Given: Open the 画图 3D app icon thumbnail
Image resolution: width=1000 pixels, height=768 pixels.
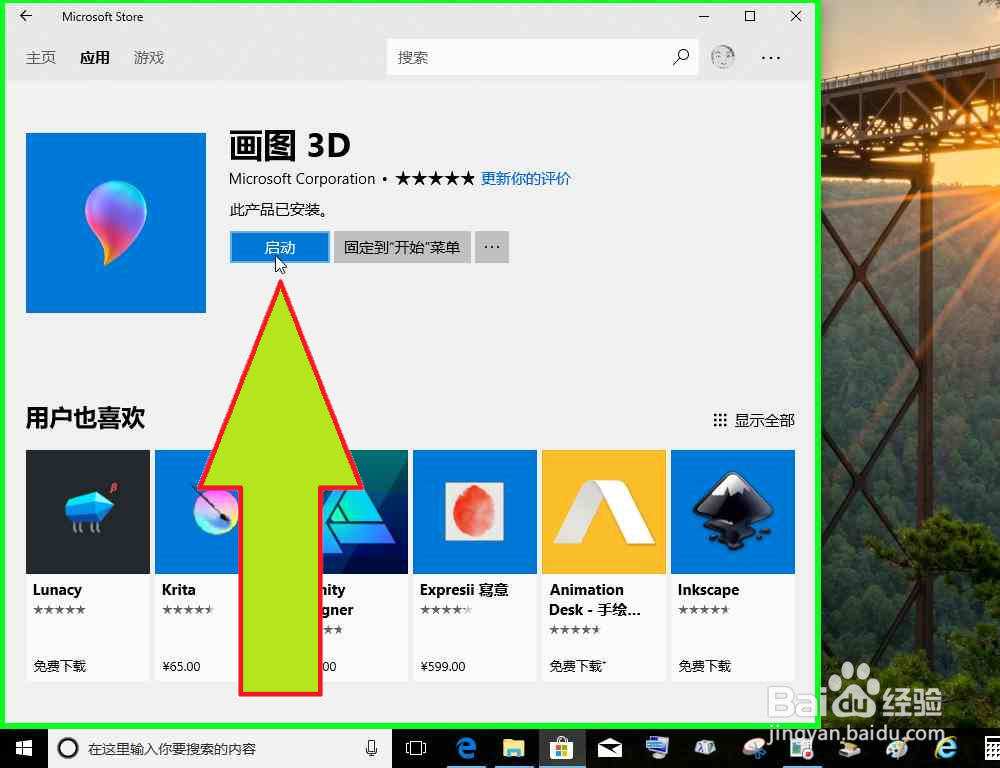Looking at the screenshot, I should tap(115, 222).
